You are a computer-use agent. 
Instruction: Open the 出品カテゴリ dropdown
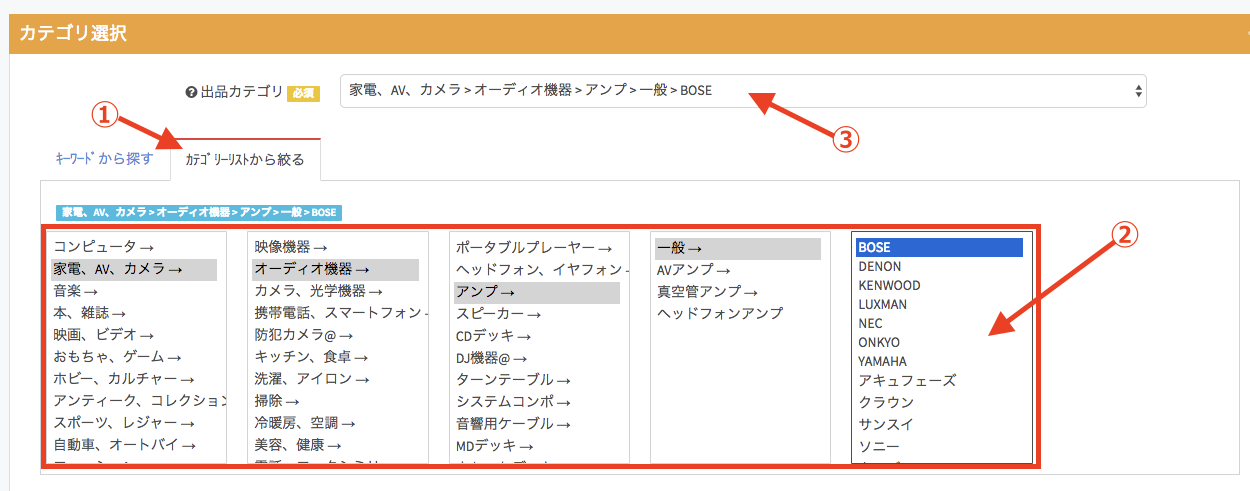742,90
